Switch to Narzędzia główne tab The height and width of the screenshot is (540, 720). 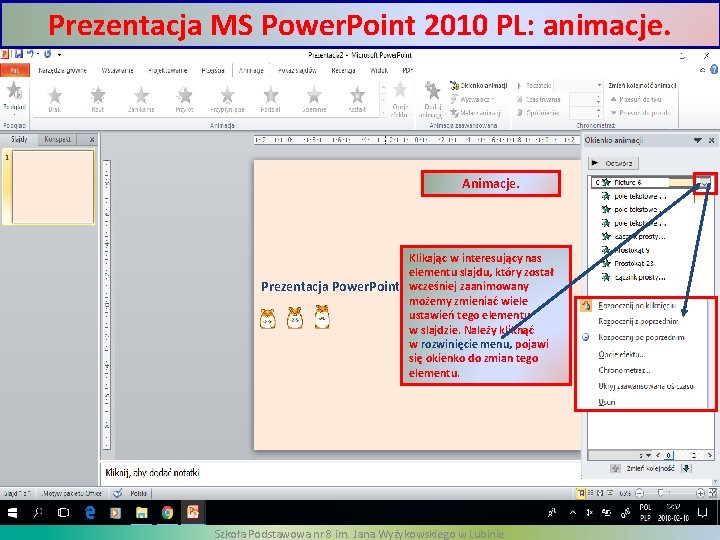[62, 70]
